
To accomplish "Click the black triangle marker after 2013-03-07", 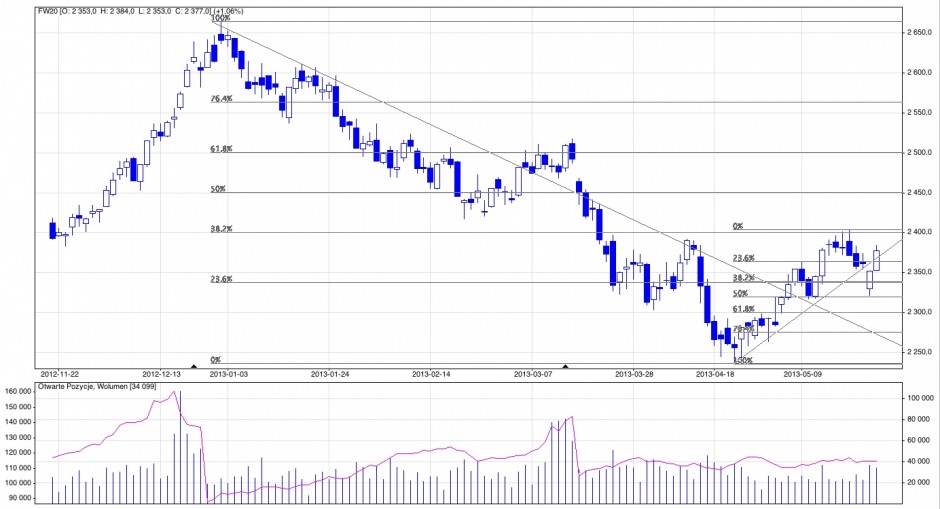I will tap(566, 368).
